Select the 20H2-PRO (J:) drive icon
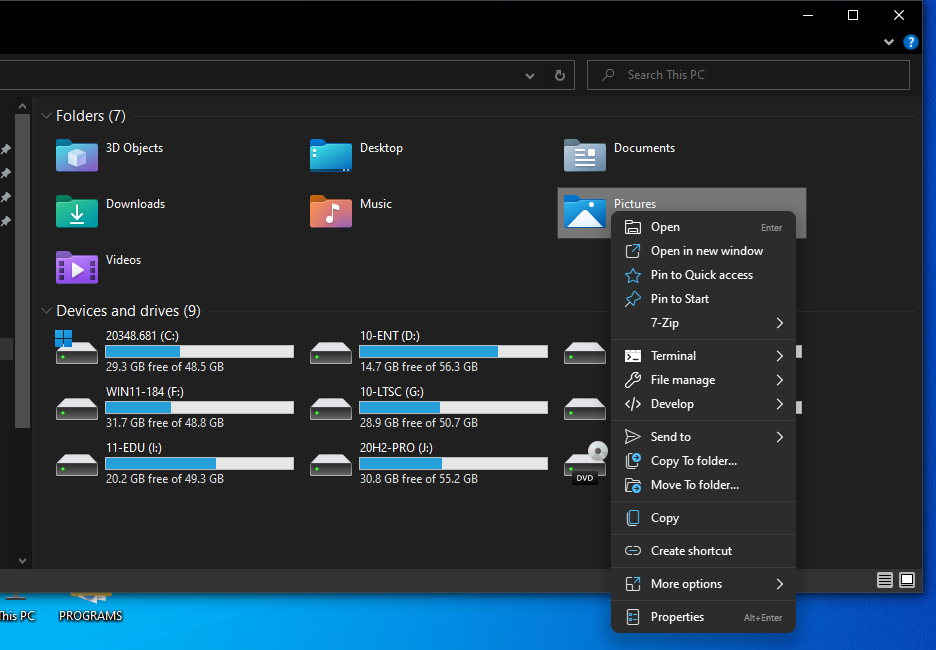Viewport: 936px width, 650px height. [331, 464]
